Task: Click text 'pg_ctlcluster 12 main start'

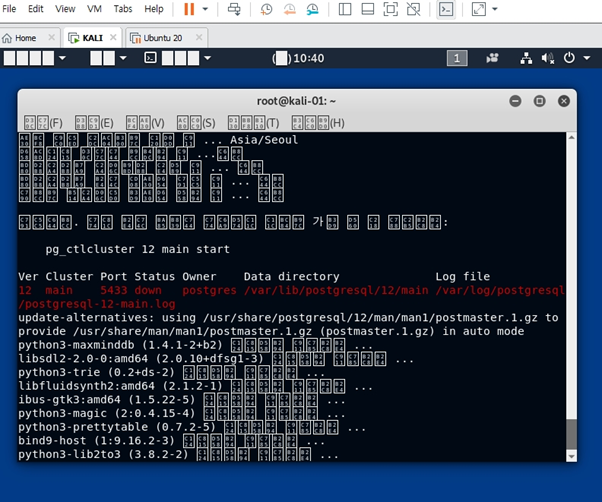Action: pyautogui.click(x=137, y=249)
